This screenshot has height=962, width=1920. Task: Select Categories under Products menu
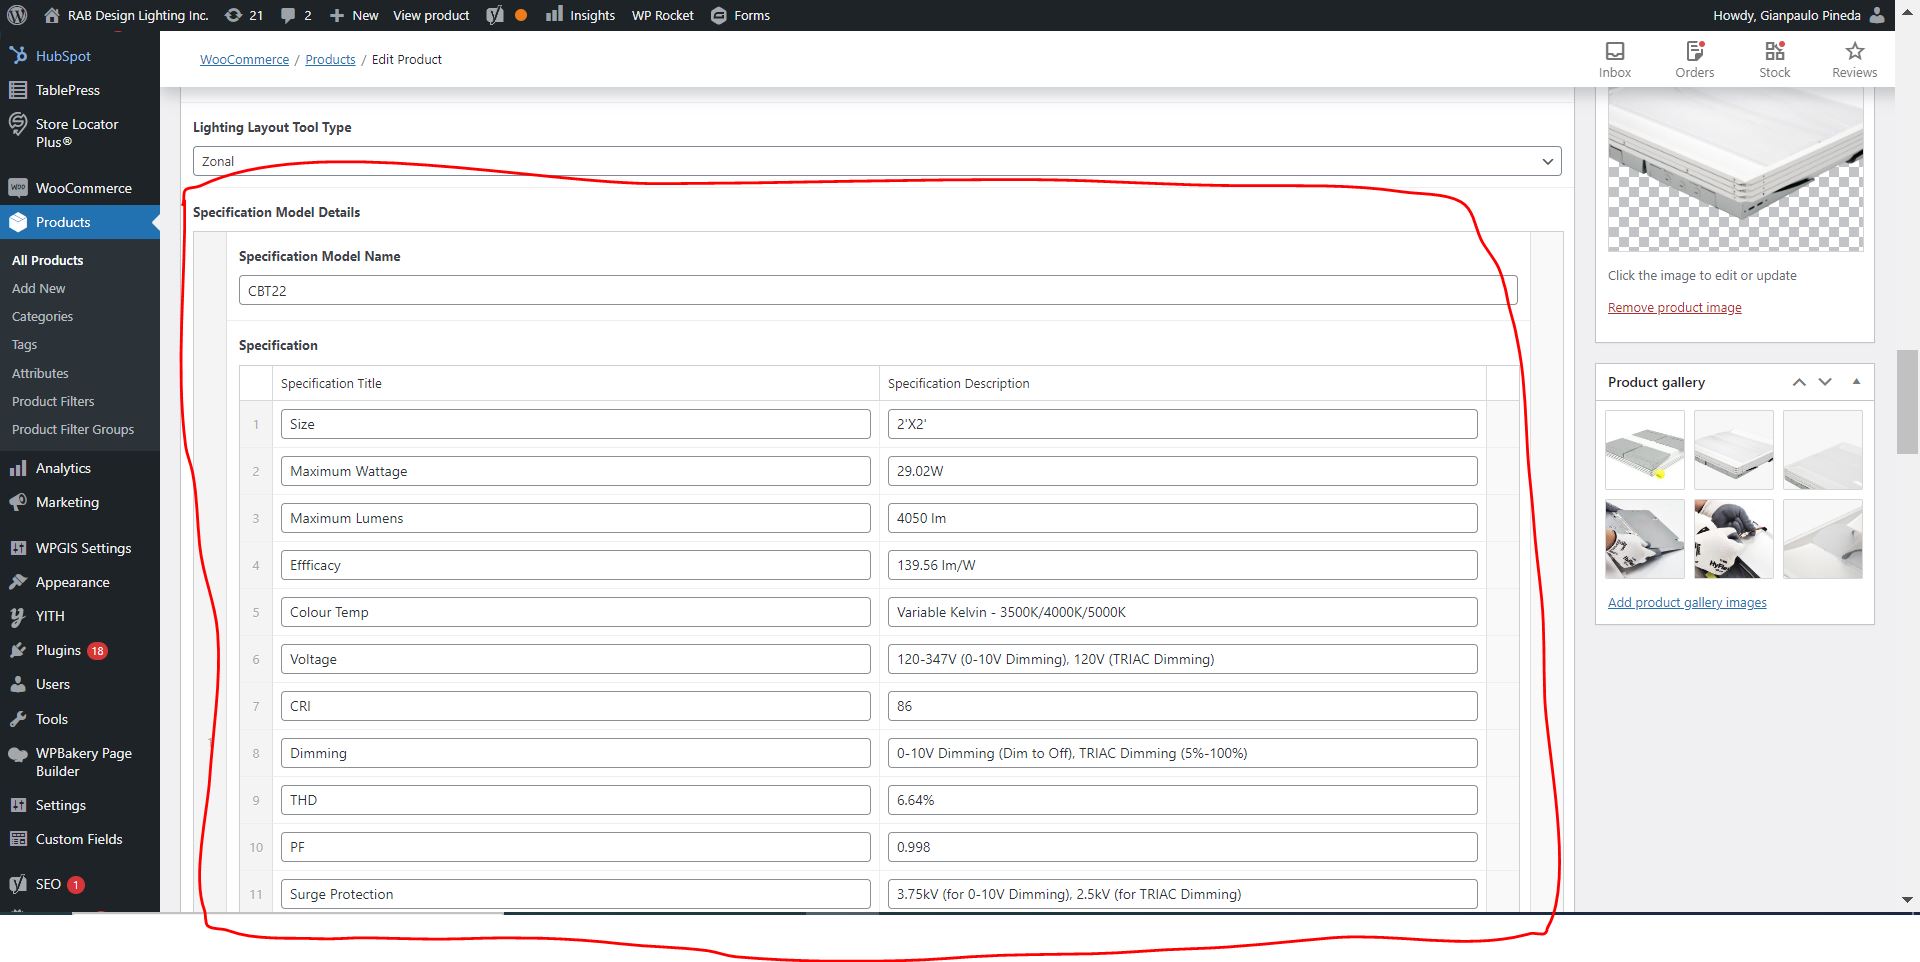point(42,316)
